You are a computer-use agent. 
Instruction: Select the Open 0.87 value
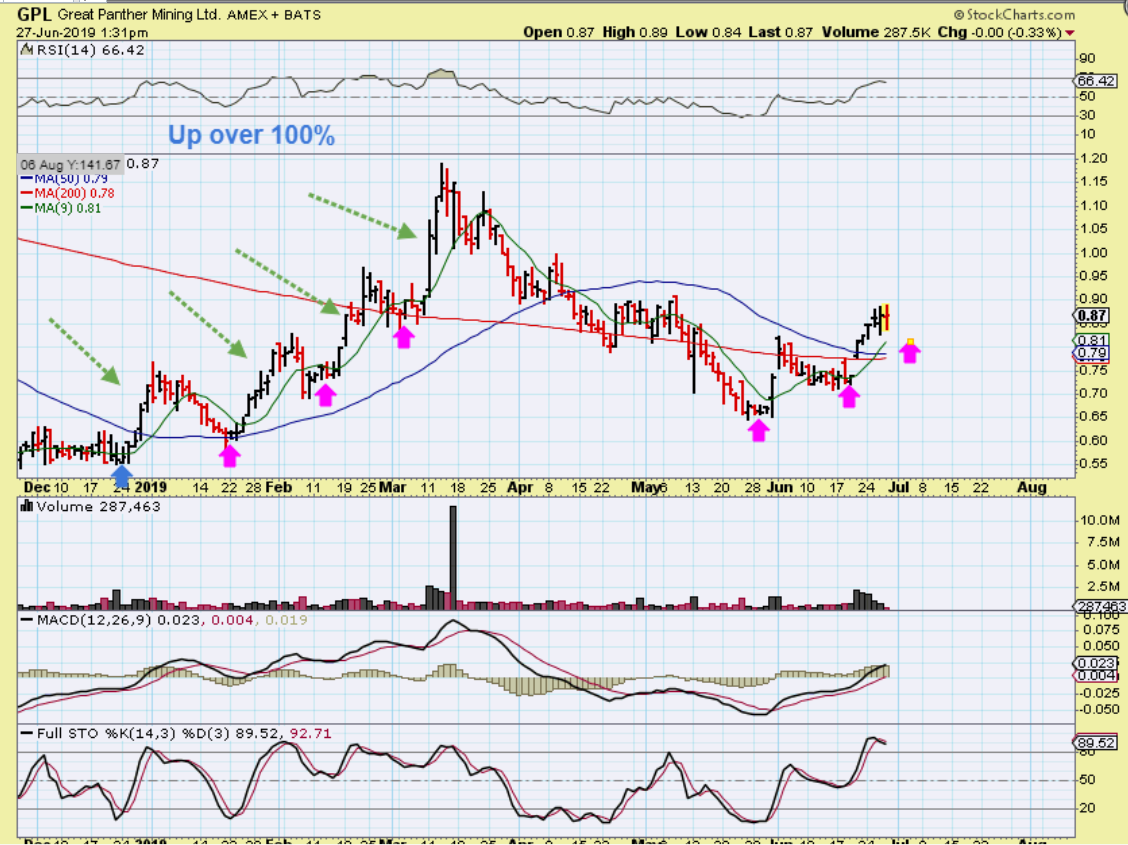click(x=559, y=32)
